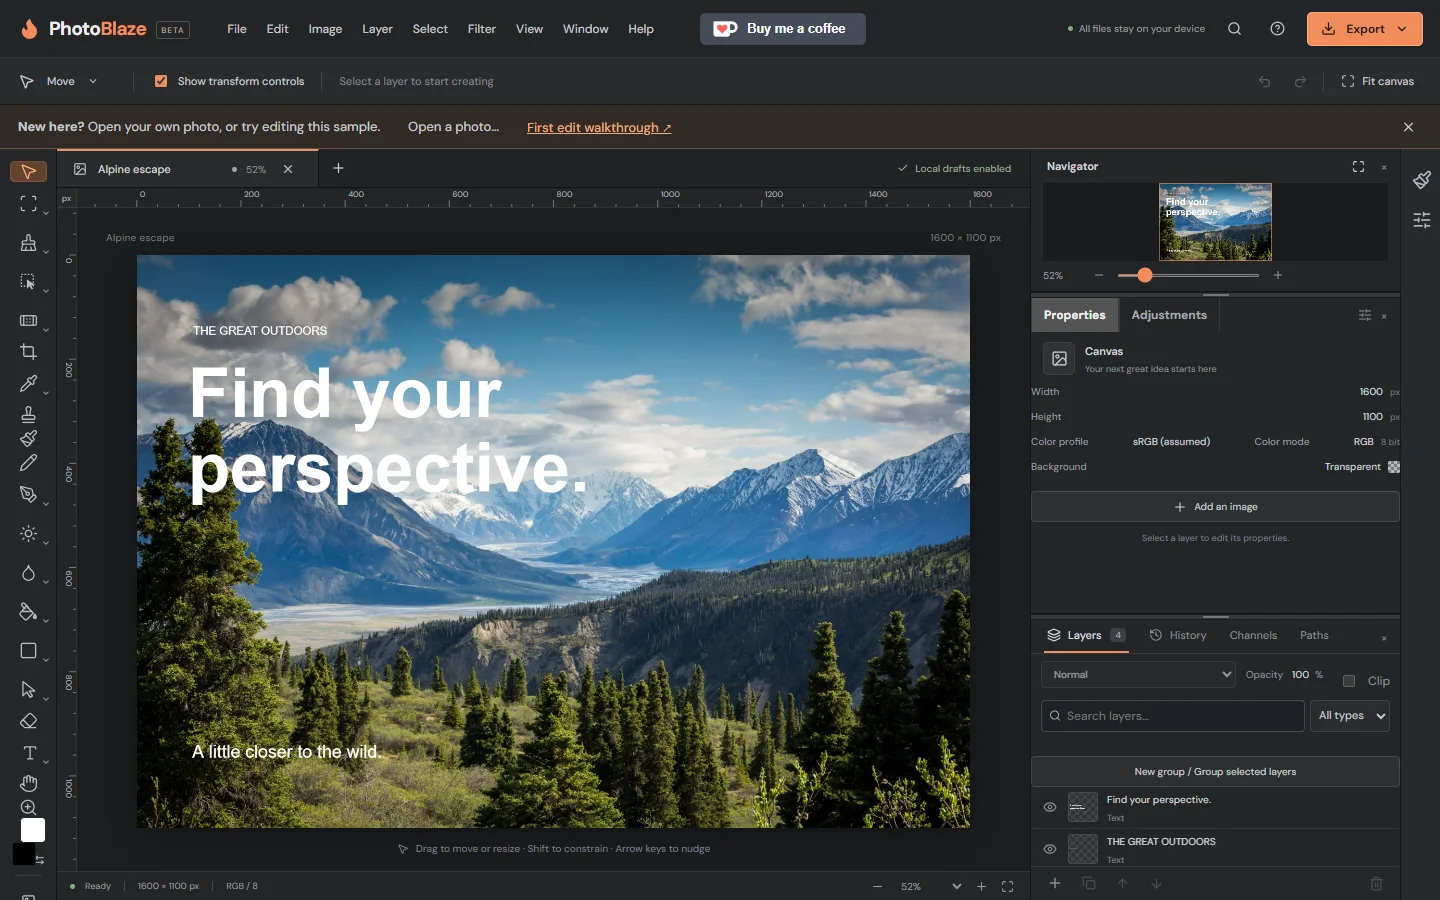This screenshot has width=1440, height=900.
Task: Open the All types filter dropdown
Action: (x=1350, y=716)
